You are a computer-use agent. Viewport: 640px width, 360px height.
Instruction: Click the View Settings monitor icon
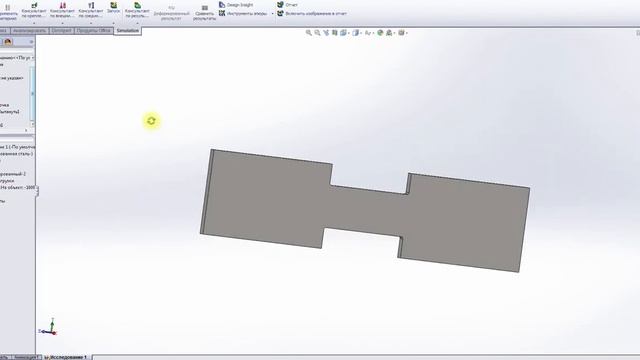click(401, 33)
